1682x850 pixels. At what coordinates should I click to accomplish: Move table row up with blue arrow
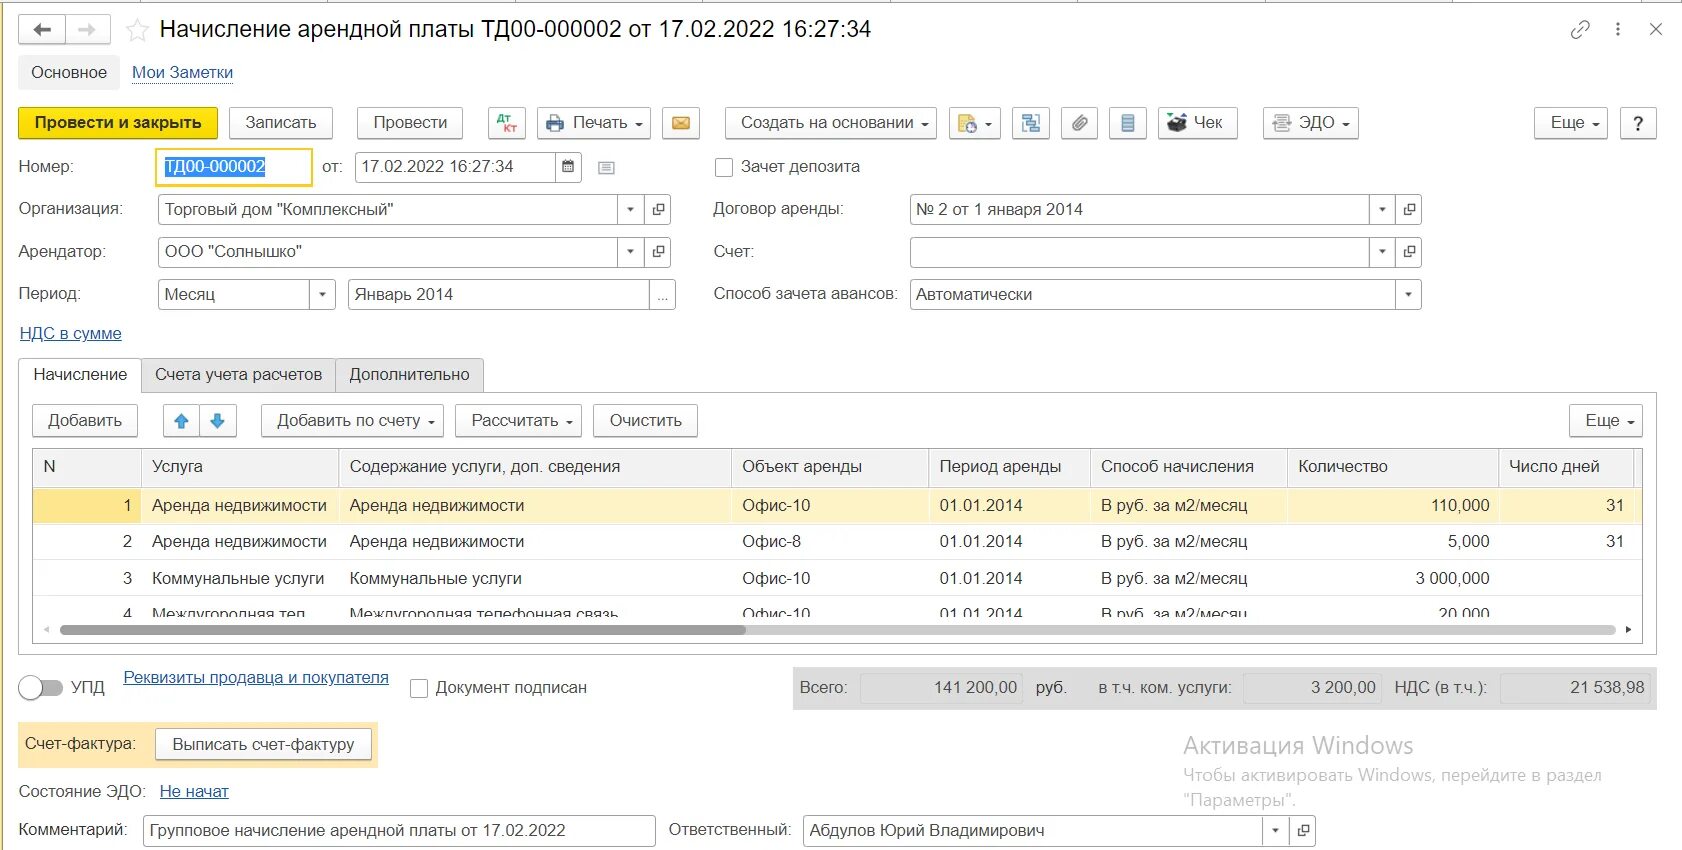coord(181,421)
